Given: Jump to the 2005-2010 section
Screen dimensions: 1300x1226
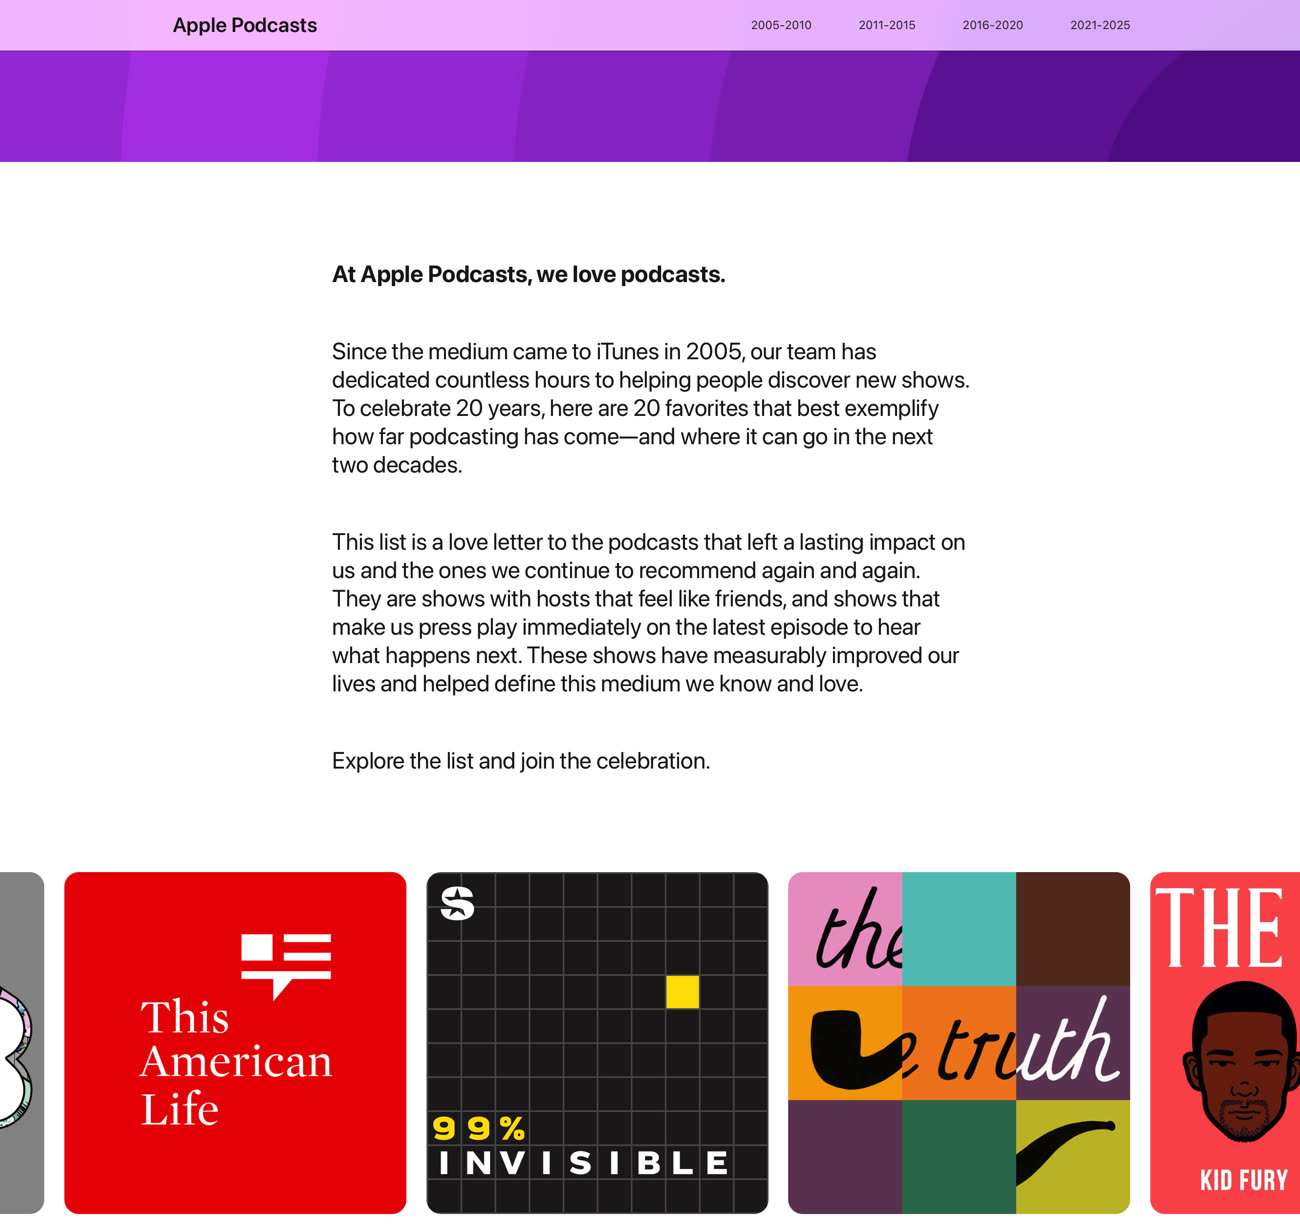Looking at the screenshot, I should (781, 25).
